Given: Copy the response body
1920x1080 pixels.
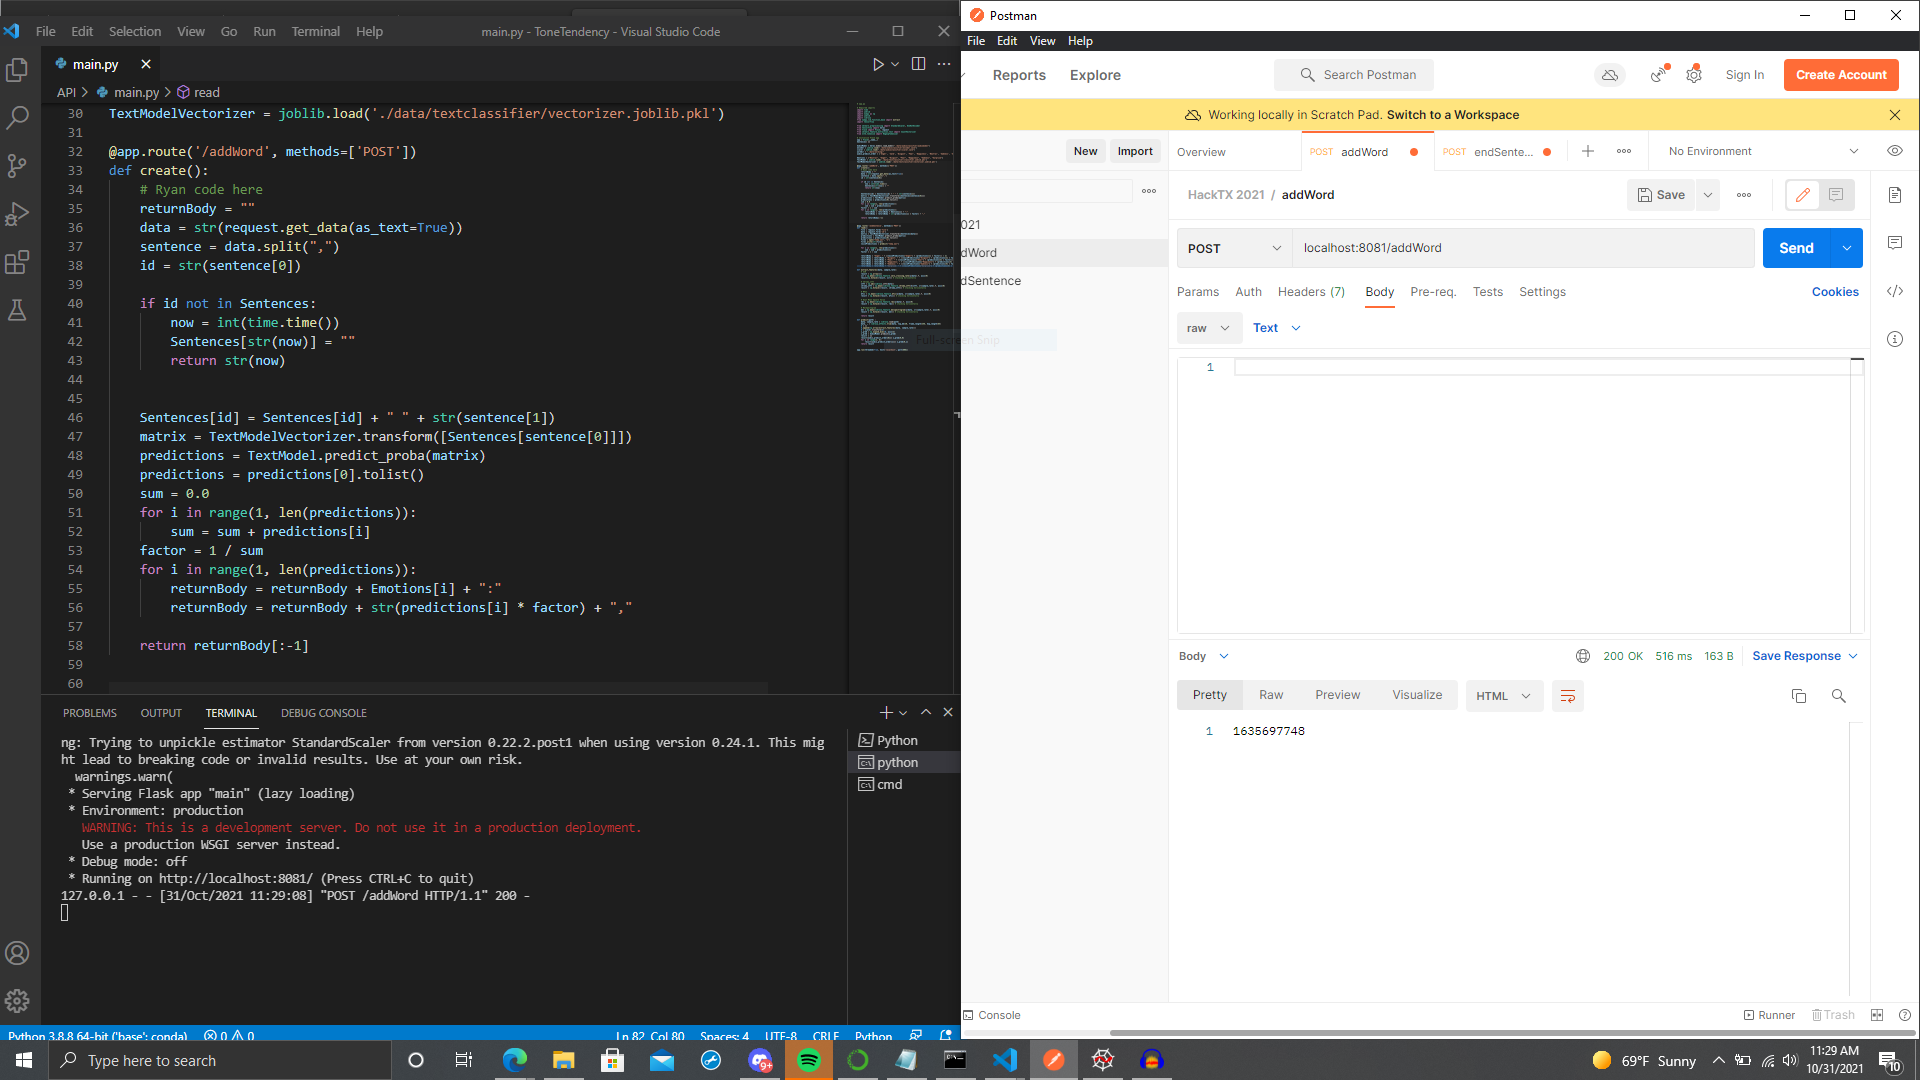Looking at the screenshot, I should tap(1799, 696).
